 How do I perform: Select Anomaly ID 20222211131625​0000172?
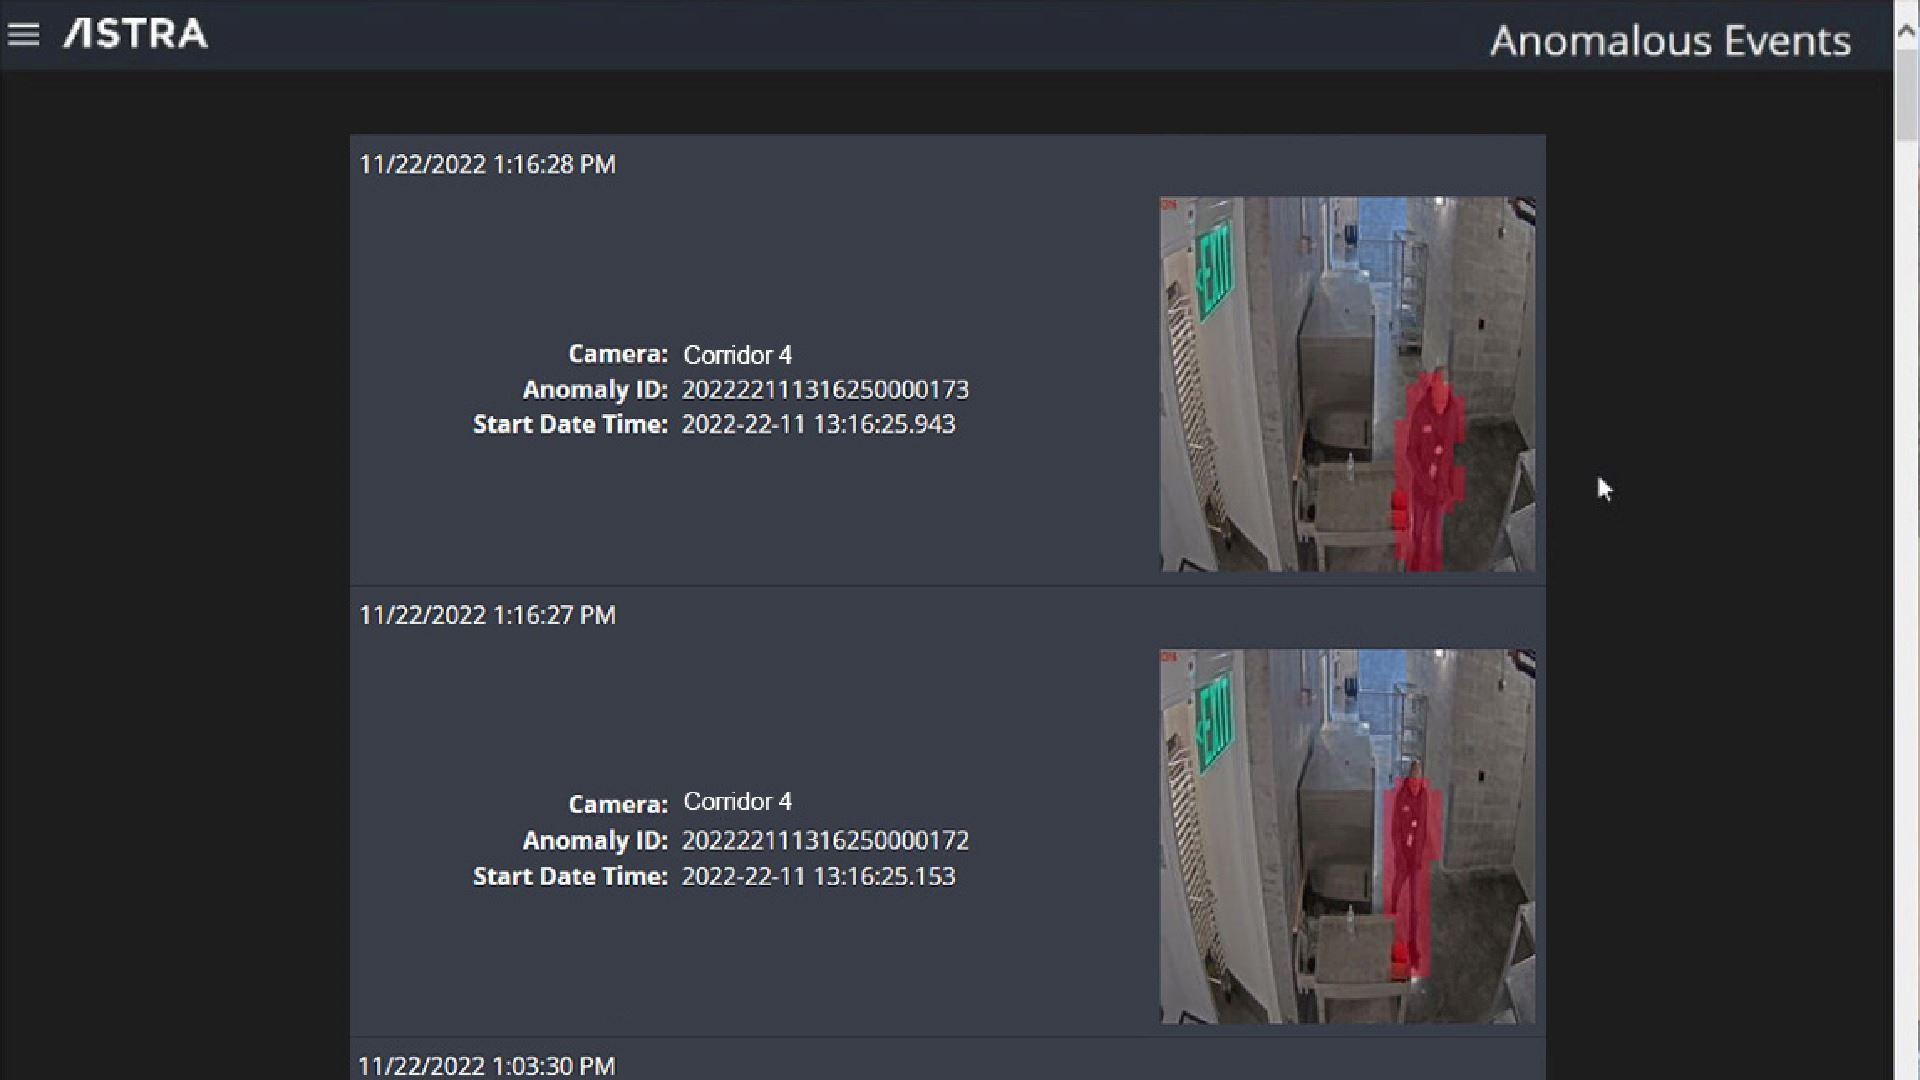[825, 840]
